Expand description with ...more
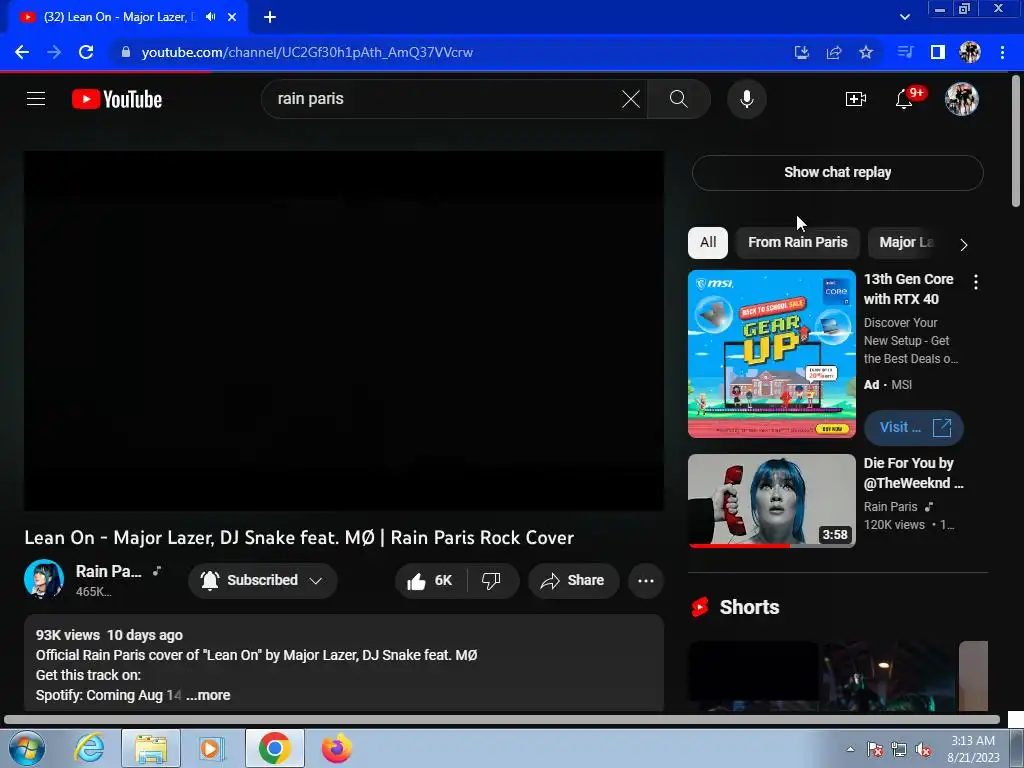Viewport: 1024px width, 768px height. tap(208, 696)
